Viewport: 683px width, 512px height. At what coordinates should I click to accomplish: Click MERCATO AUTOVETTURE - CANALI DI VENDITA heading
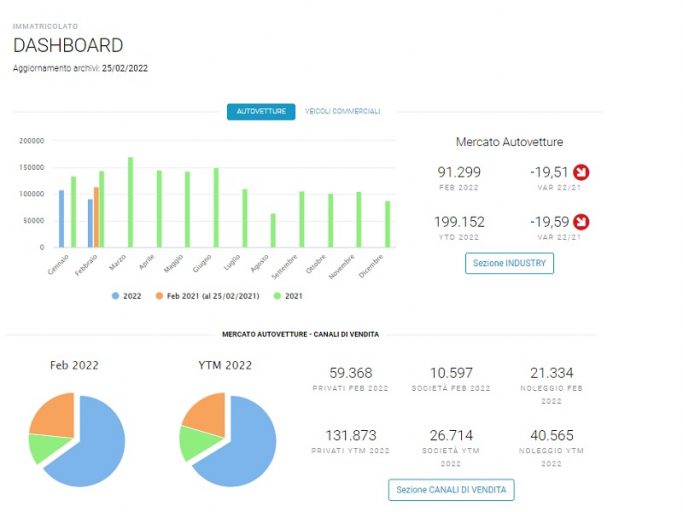[301, 335]
